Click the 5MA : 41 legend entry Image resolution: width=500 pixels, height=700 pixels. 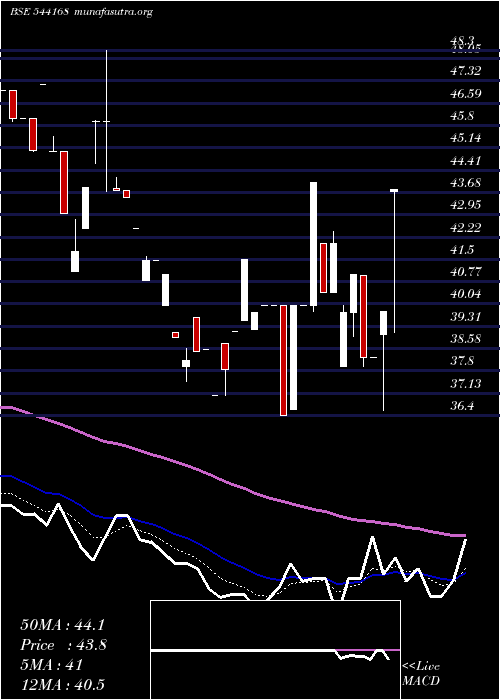tap(51, 665)
